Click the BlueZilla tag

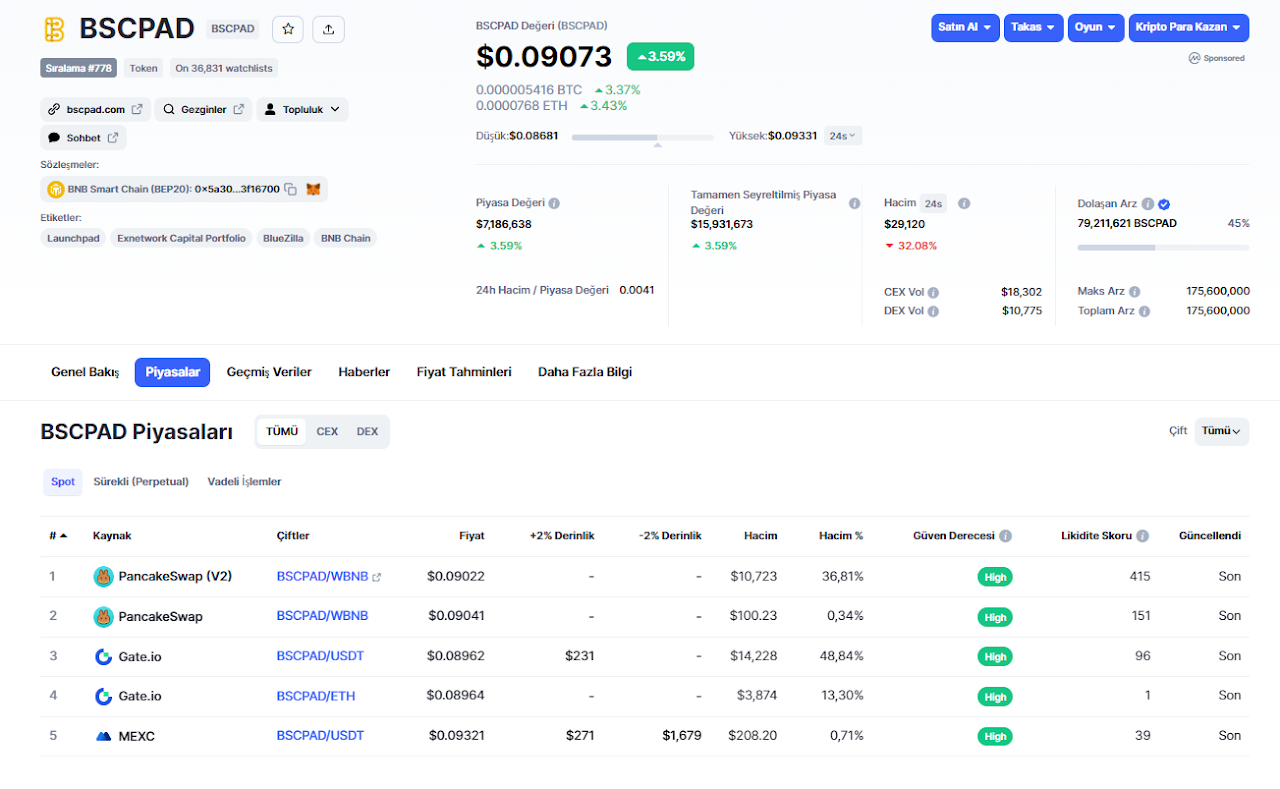tap(283, 238)
